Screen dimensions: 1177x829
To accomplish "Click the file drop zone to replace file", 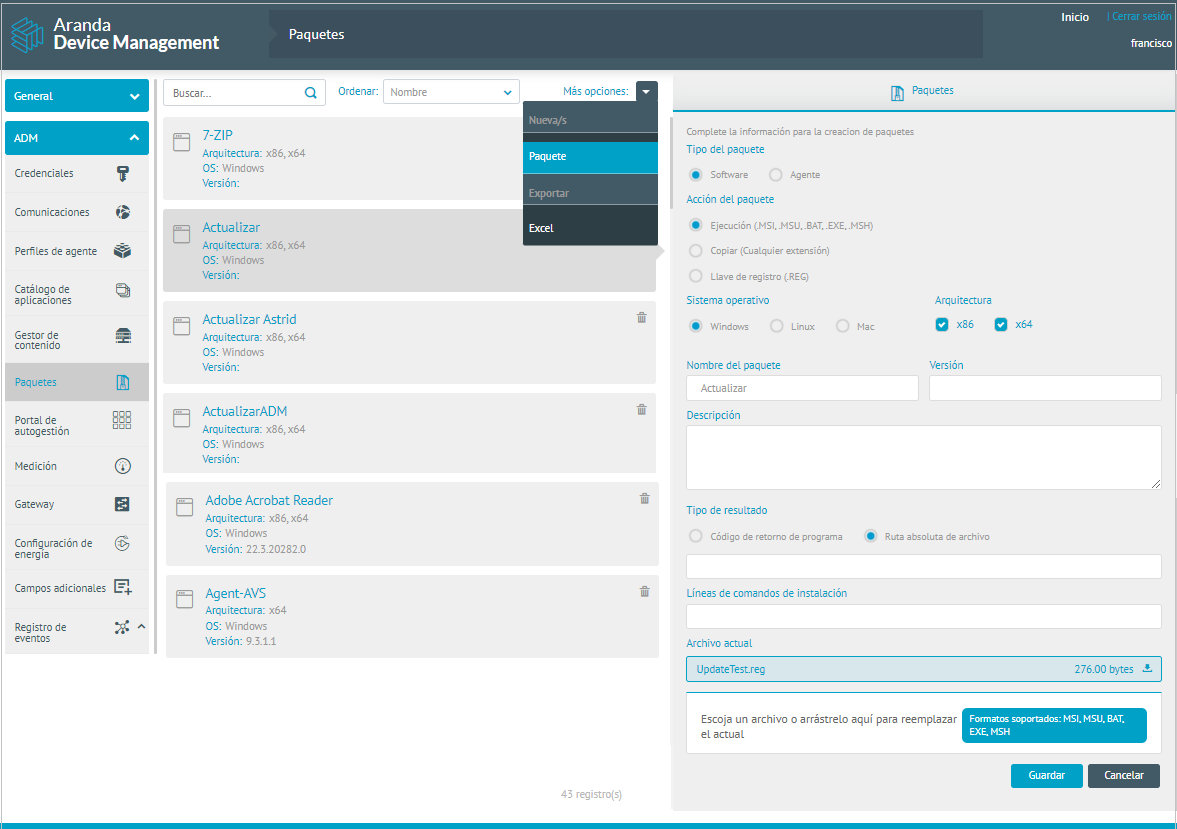I will click(x=923, y=724).
